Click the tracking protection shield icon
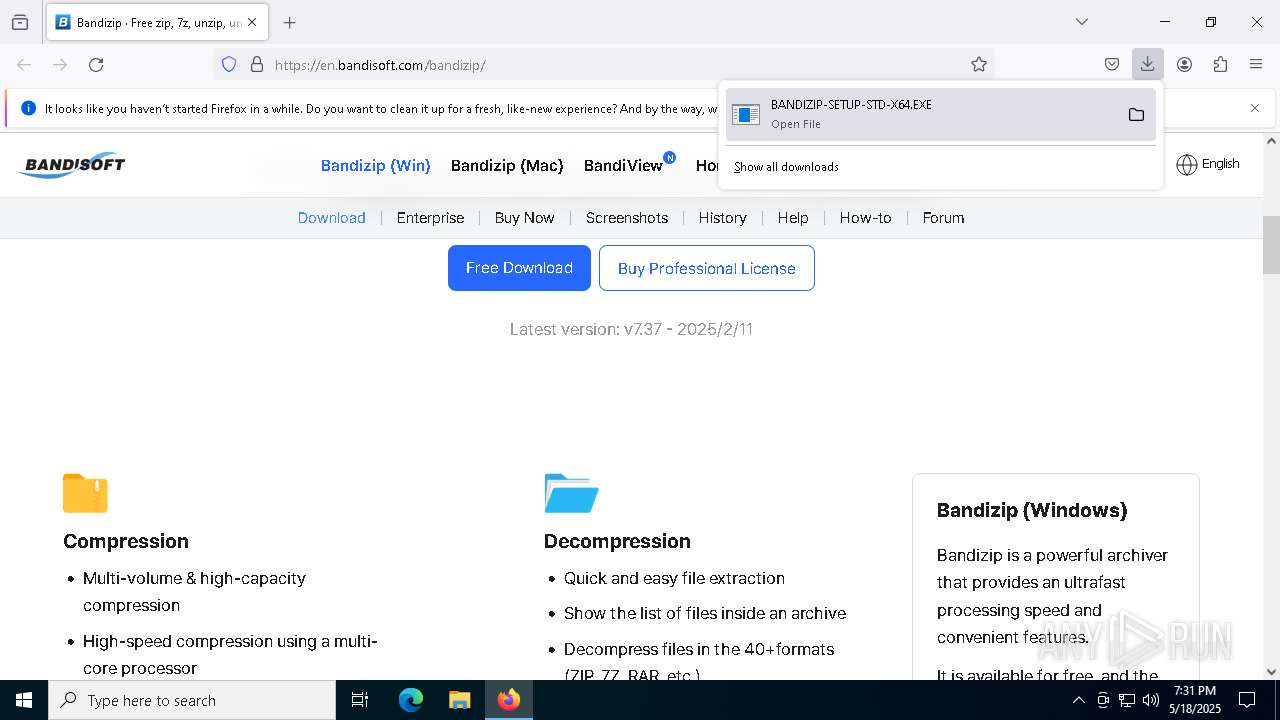The width and height of the screenshot is (1280, 720). click(x=229, y=64)
